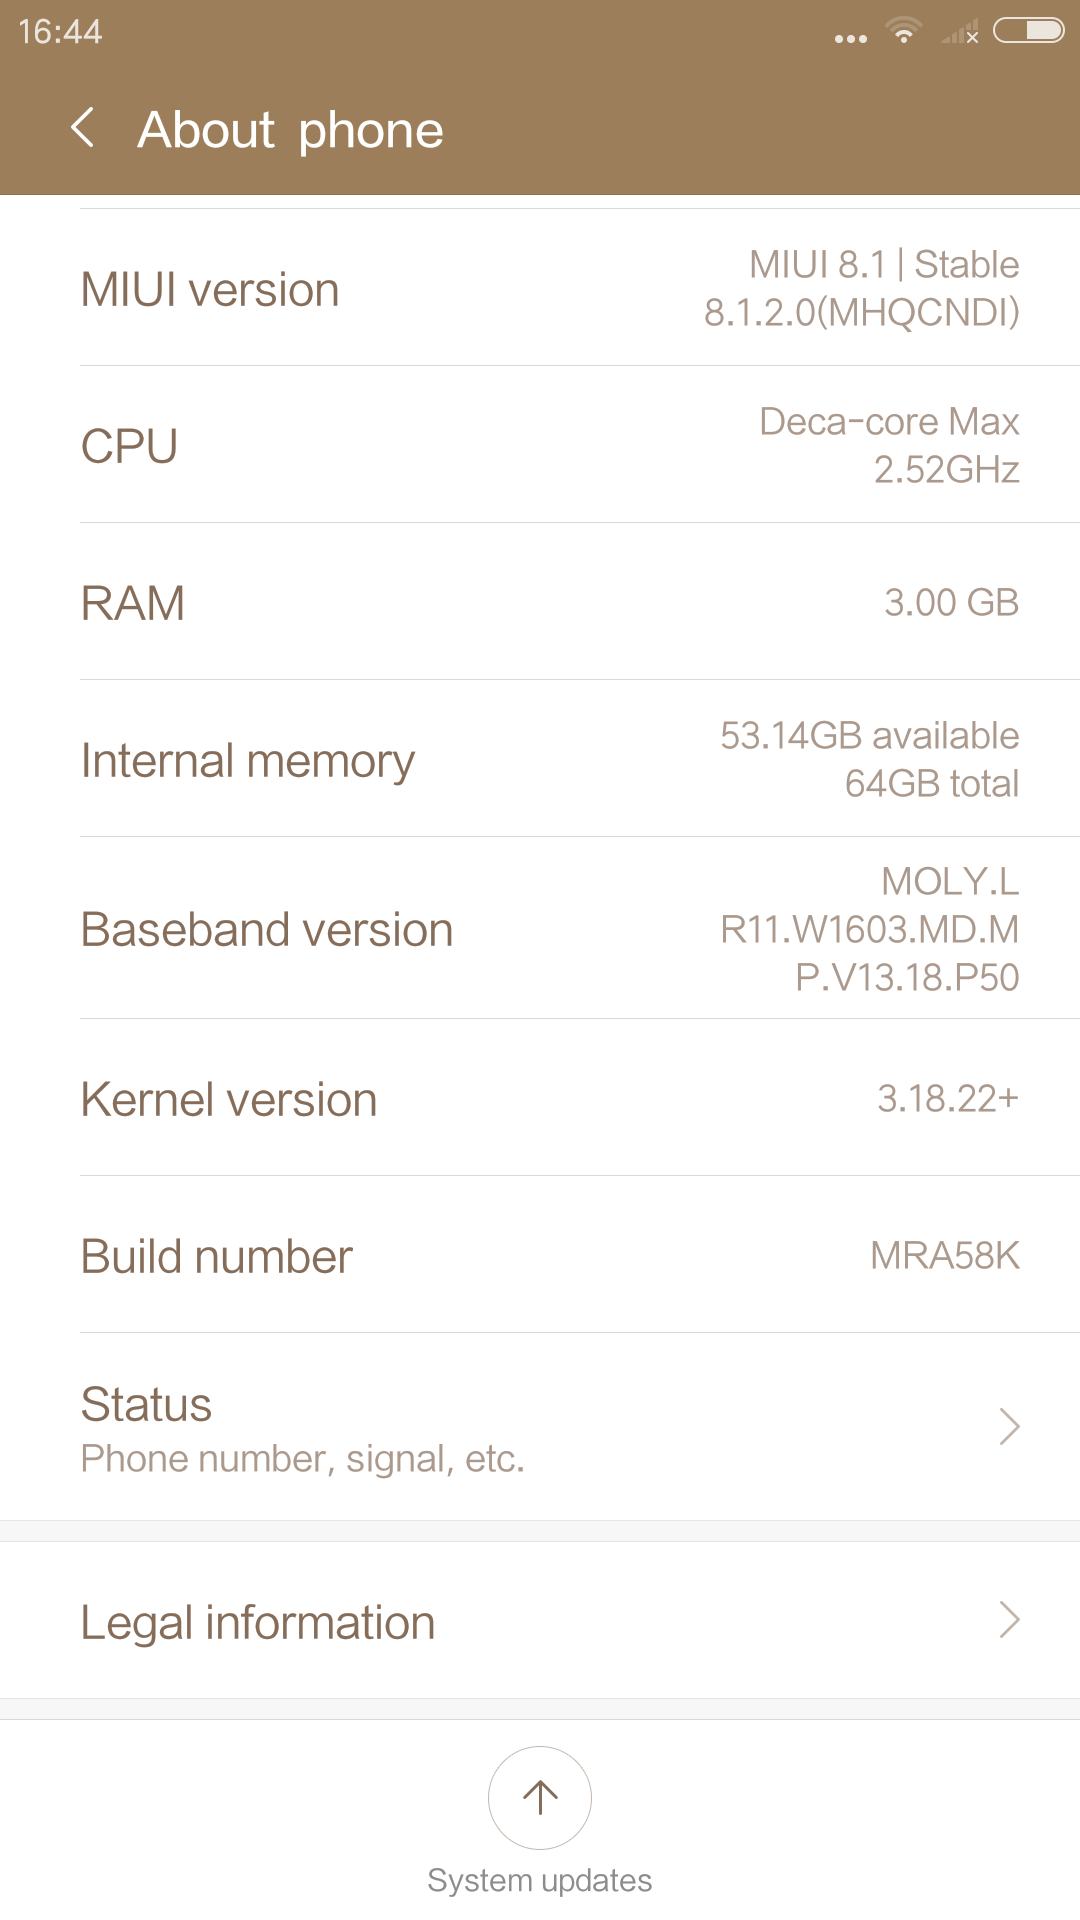1080x1920 pixels.
Task: Tap the CPU information row
Action: coord(540,445)
